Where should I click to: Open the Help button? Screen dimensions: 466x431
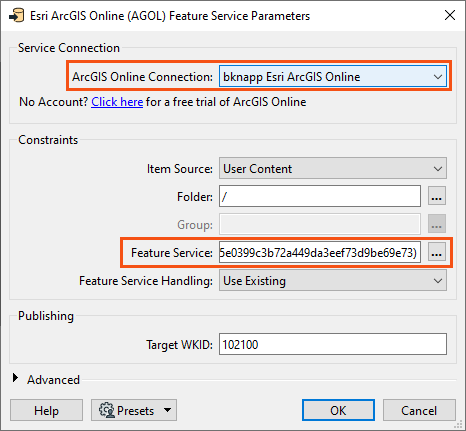coord(46,410)
